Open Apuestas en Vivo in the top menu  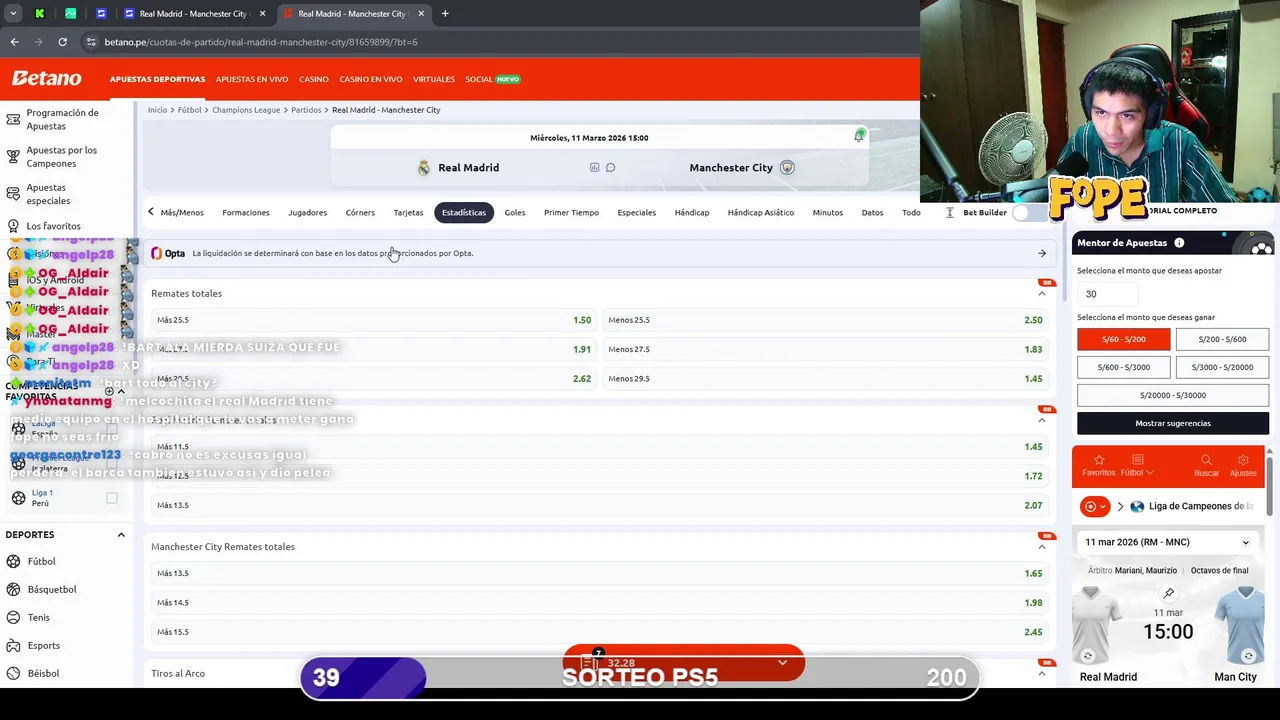252,79
